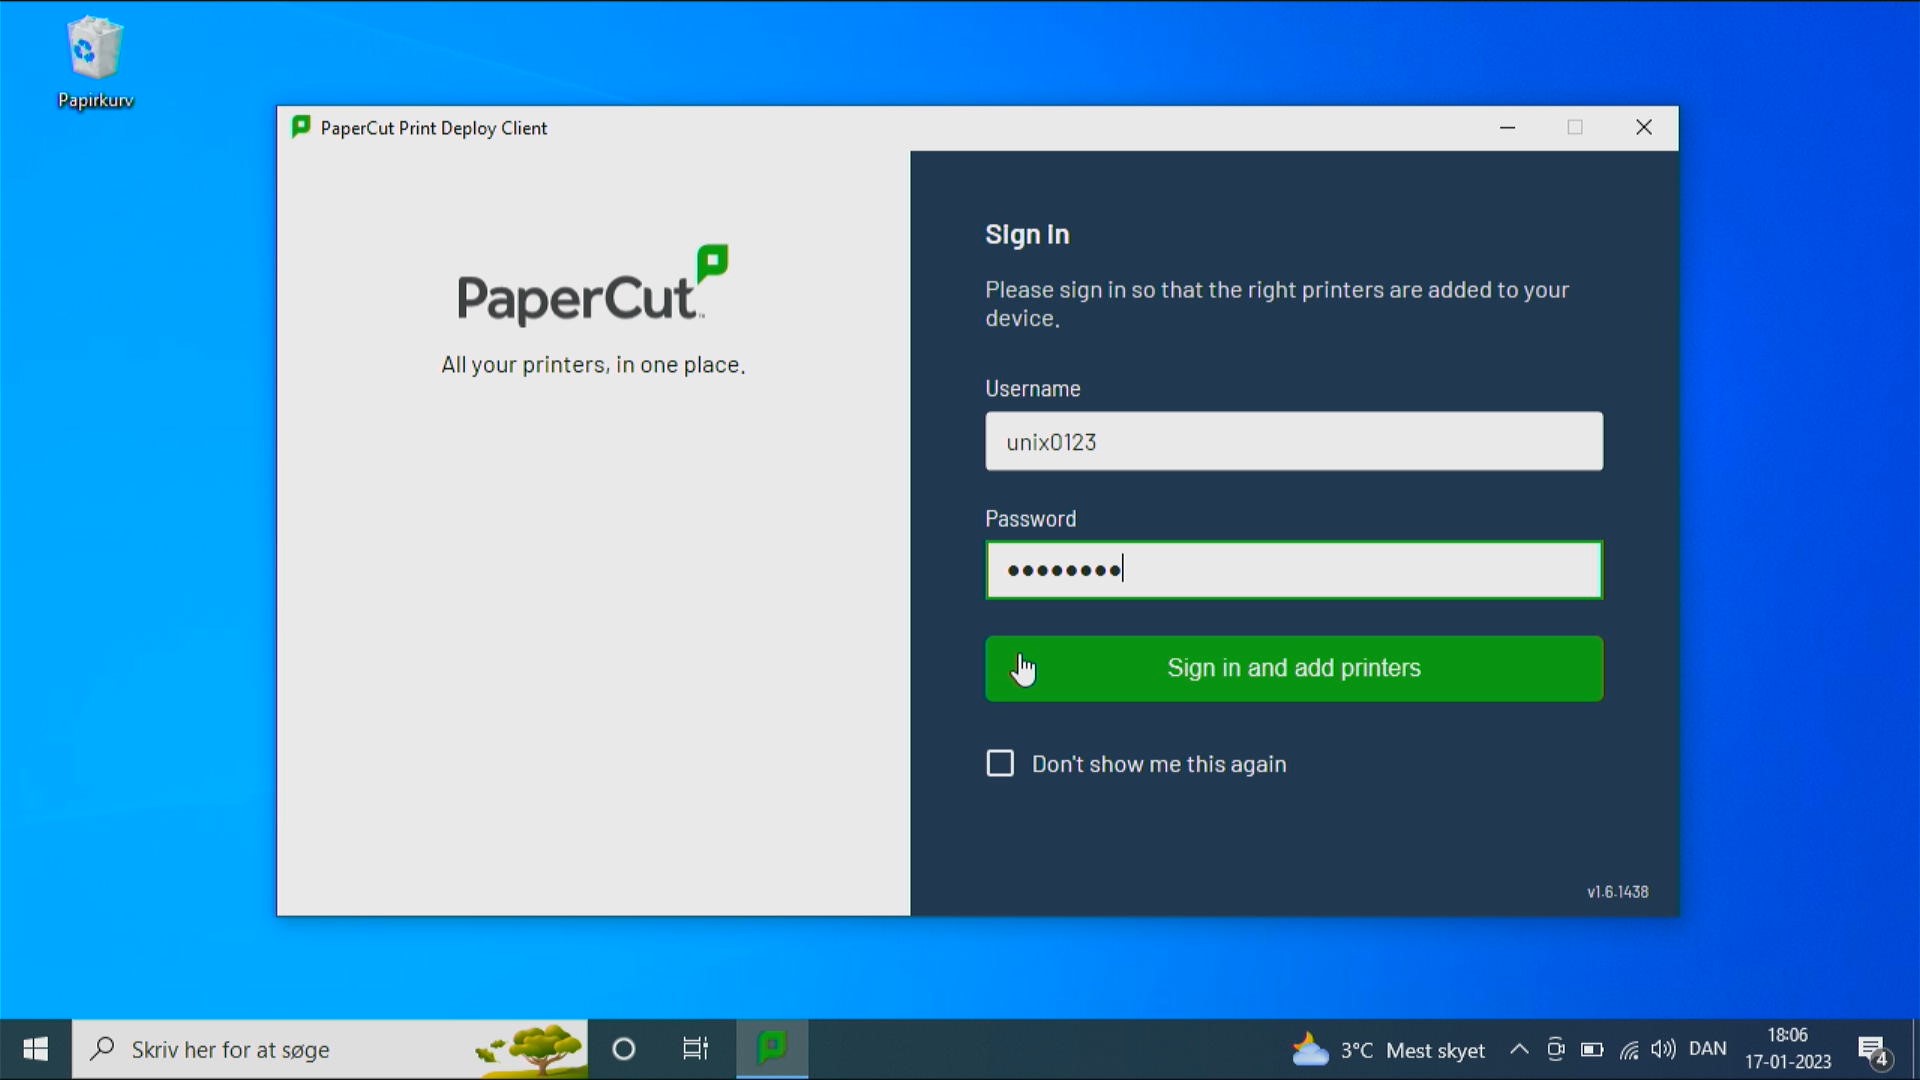Click the Cortana circle icon

[624, 1049]
